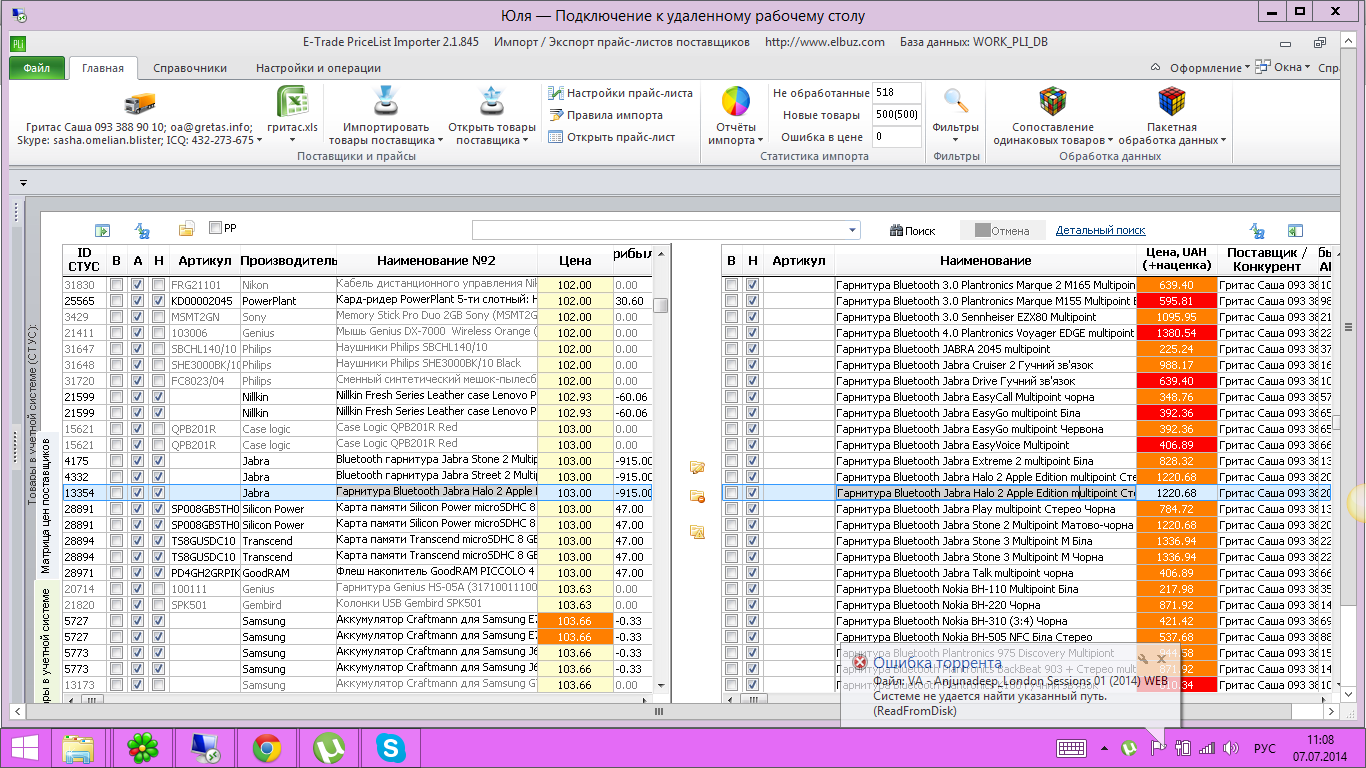Open the Детальный поиск link
The image size is (1366, 768).
click(x=1101, y=231)
